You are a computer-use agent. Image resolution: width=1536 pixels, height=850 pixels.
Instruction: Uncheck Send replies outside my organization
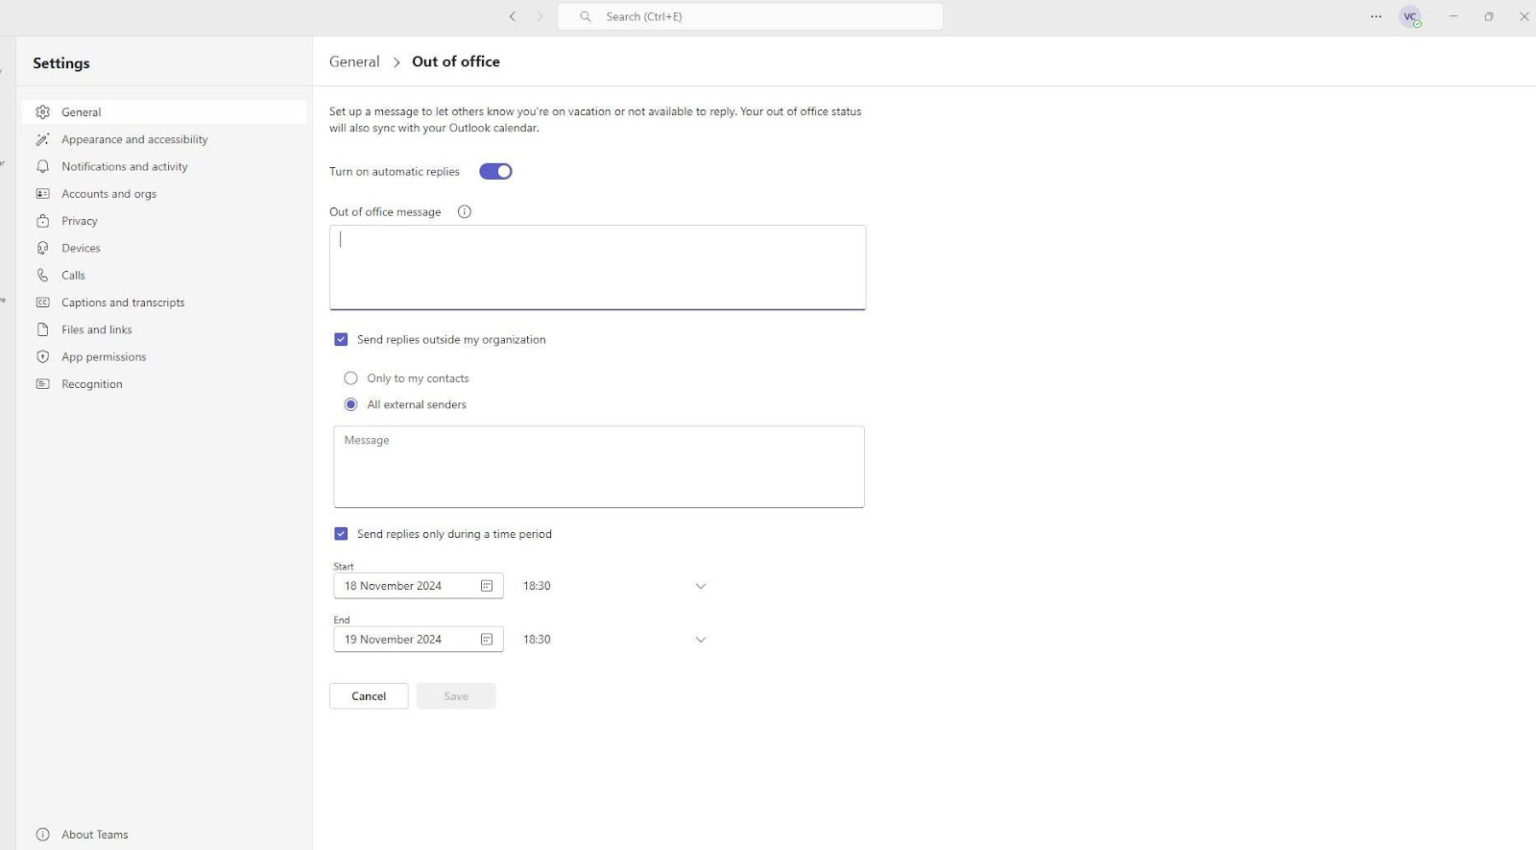(341, 339)
